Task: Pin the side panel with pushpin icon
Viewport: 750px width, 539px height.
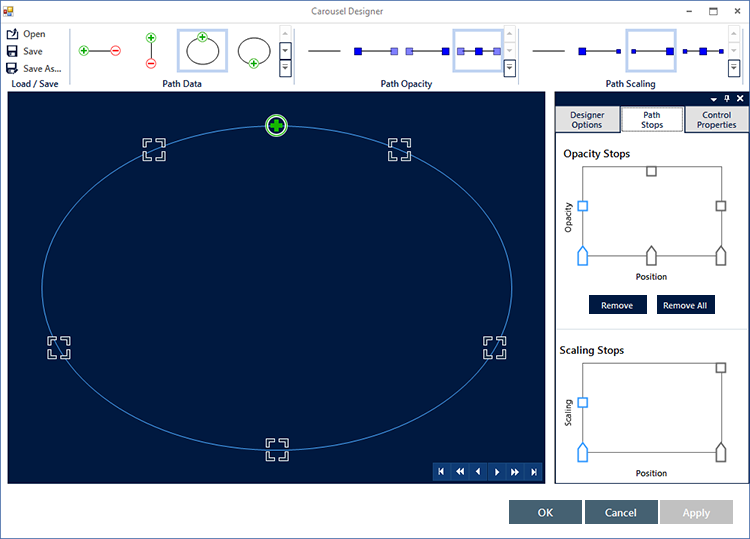Action: click(x=727, y=99)
